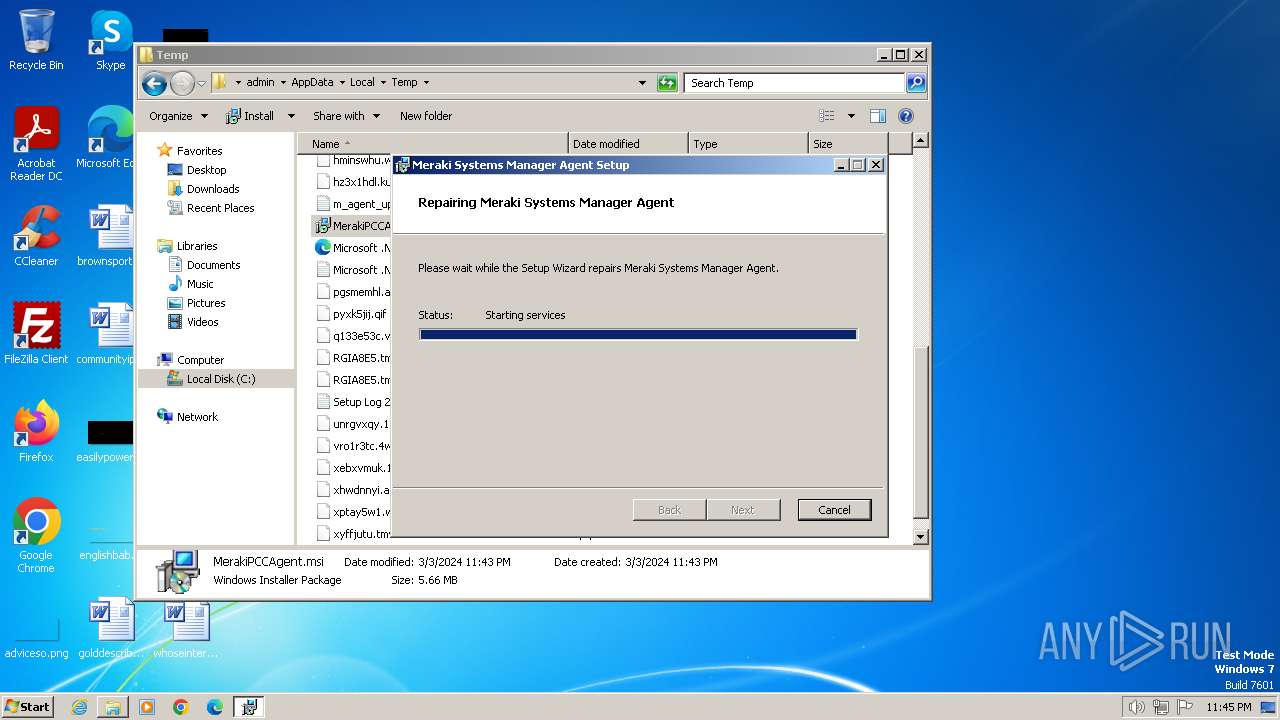The width and height of the screenshot is (1280, 720).
Task: Expand the address bar history dropdown
Action: pos(642,83)
